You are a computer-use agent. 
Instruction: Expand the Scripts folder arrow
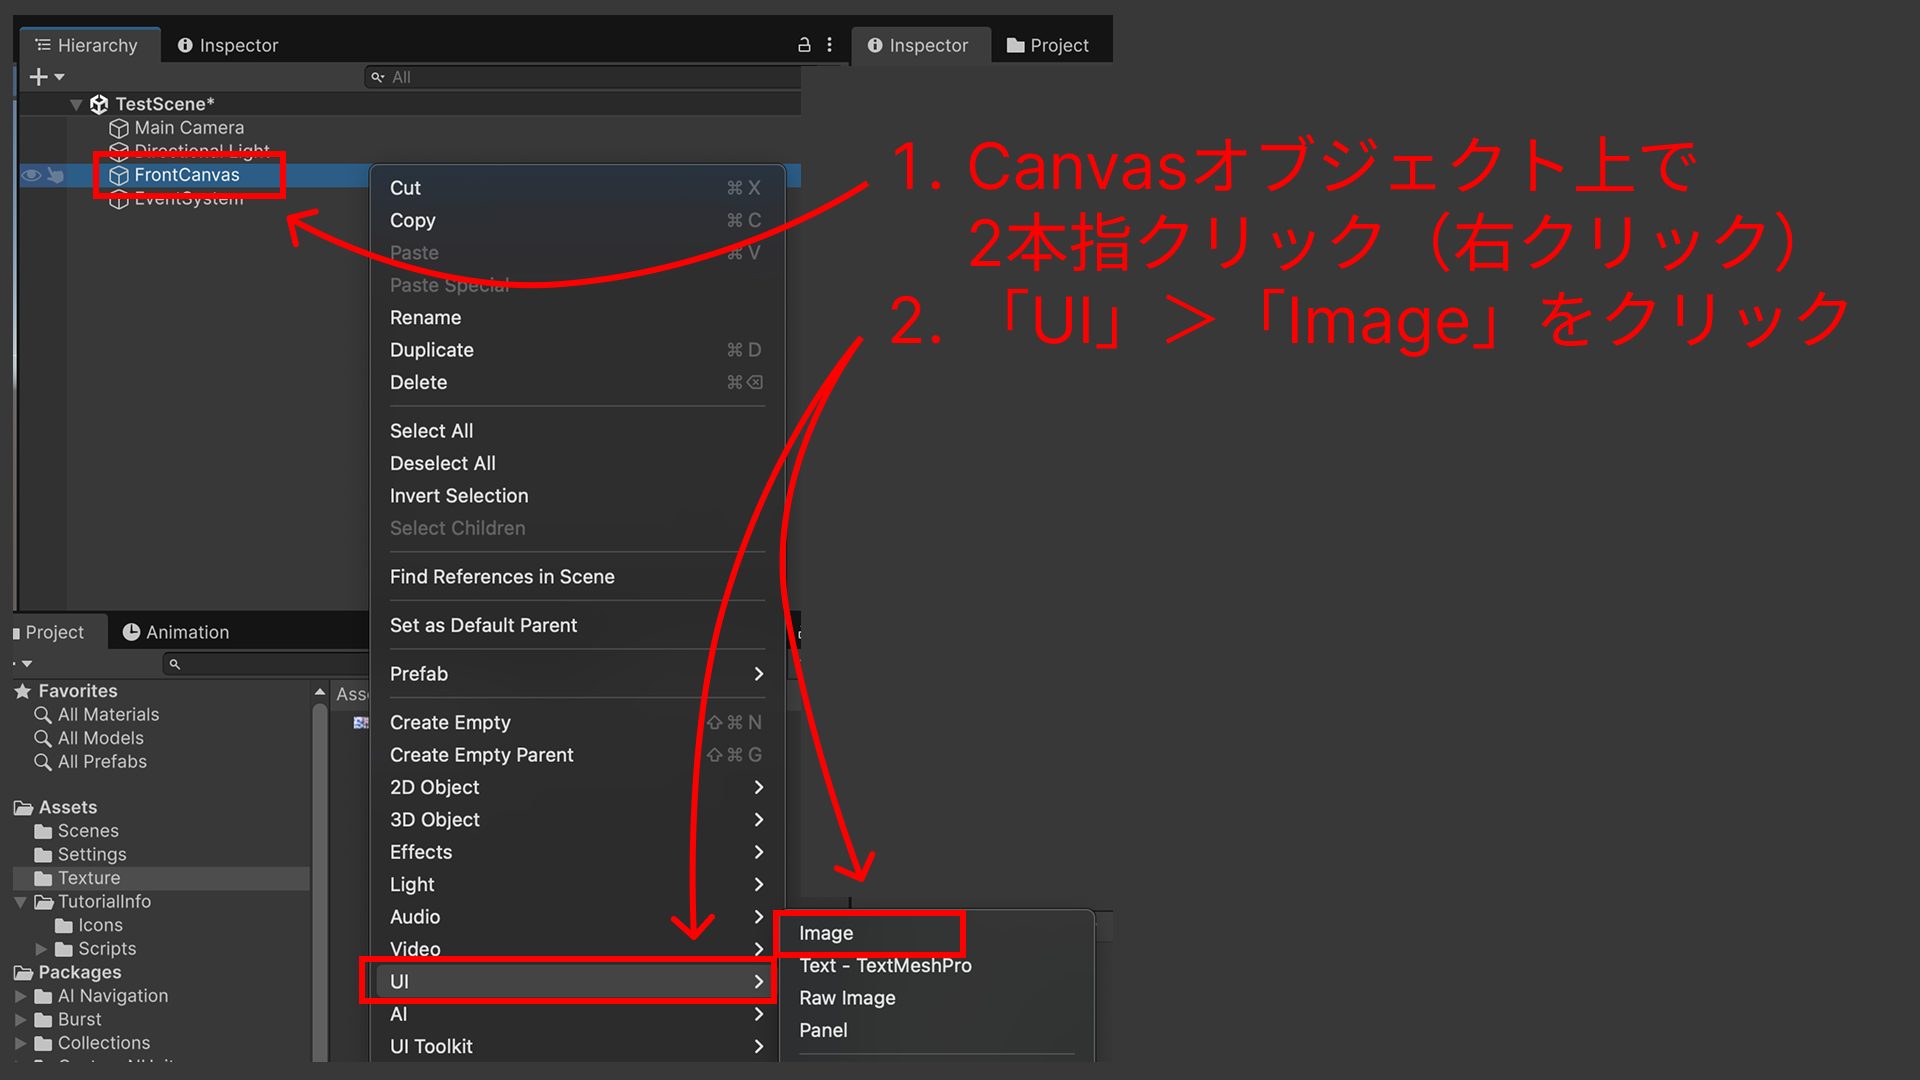41,949
